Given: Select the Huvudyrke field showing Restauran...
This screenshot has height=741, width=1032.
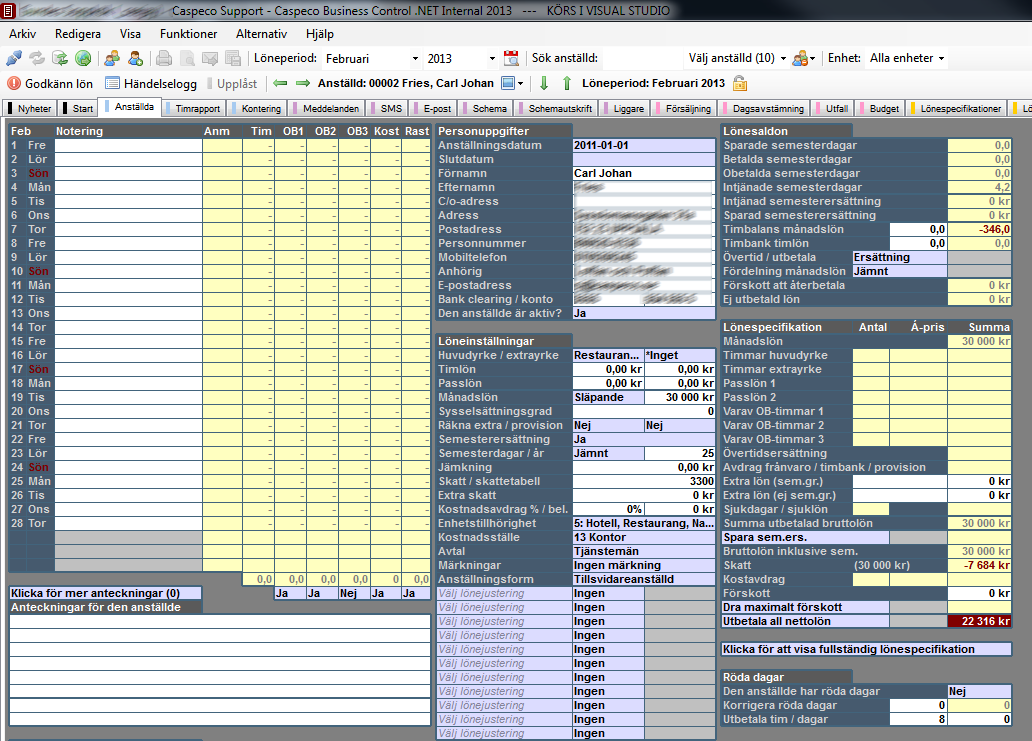Looking at the screenshot, I should 608,355.
